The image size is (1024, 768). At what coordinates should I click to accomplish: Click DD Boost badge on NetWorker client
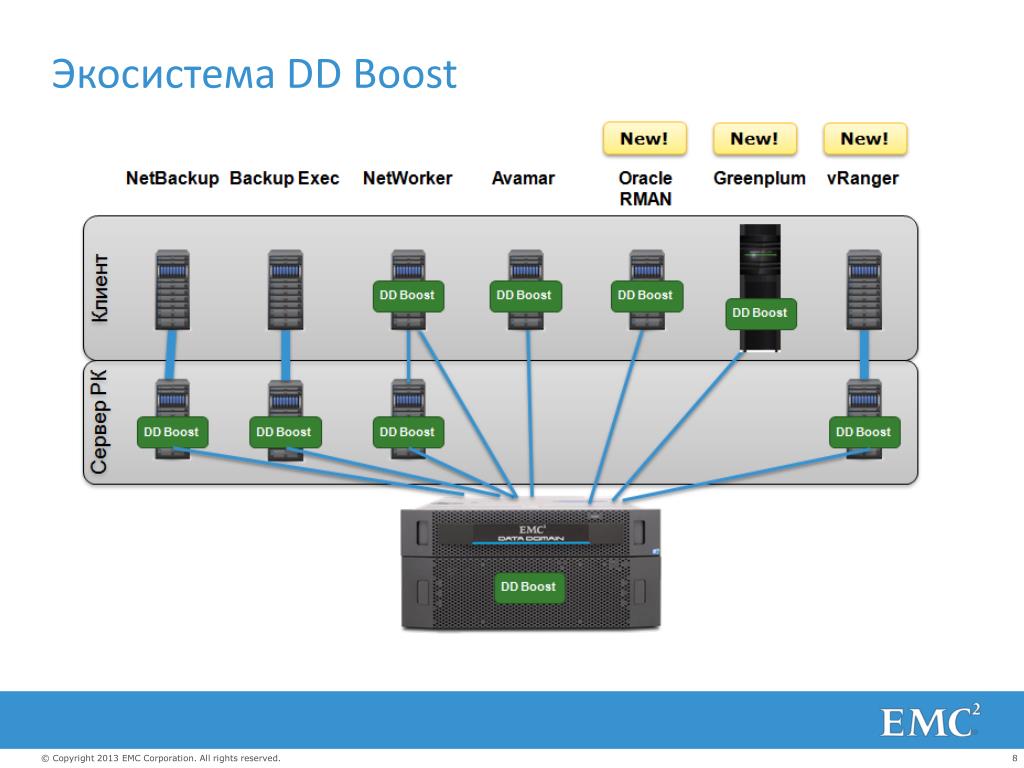pos(408,295)
